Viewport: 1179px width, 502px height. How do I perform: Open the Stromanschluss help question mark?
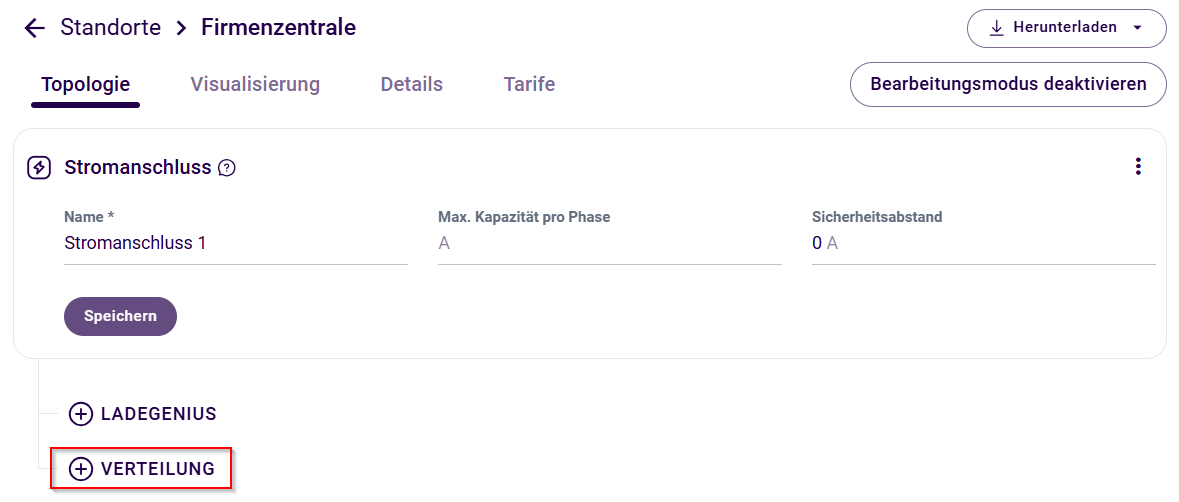[227, 168]
